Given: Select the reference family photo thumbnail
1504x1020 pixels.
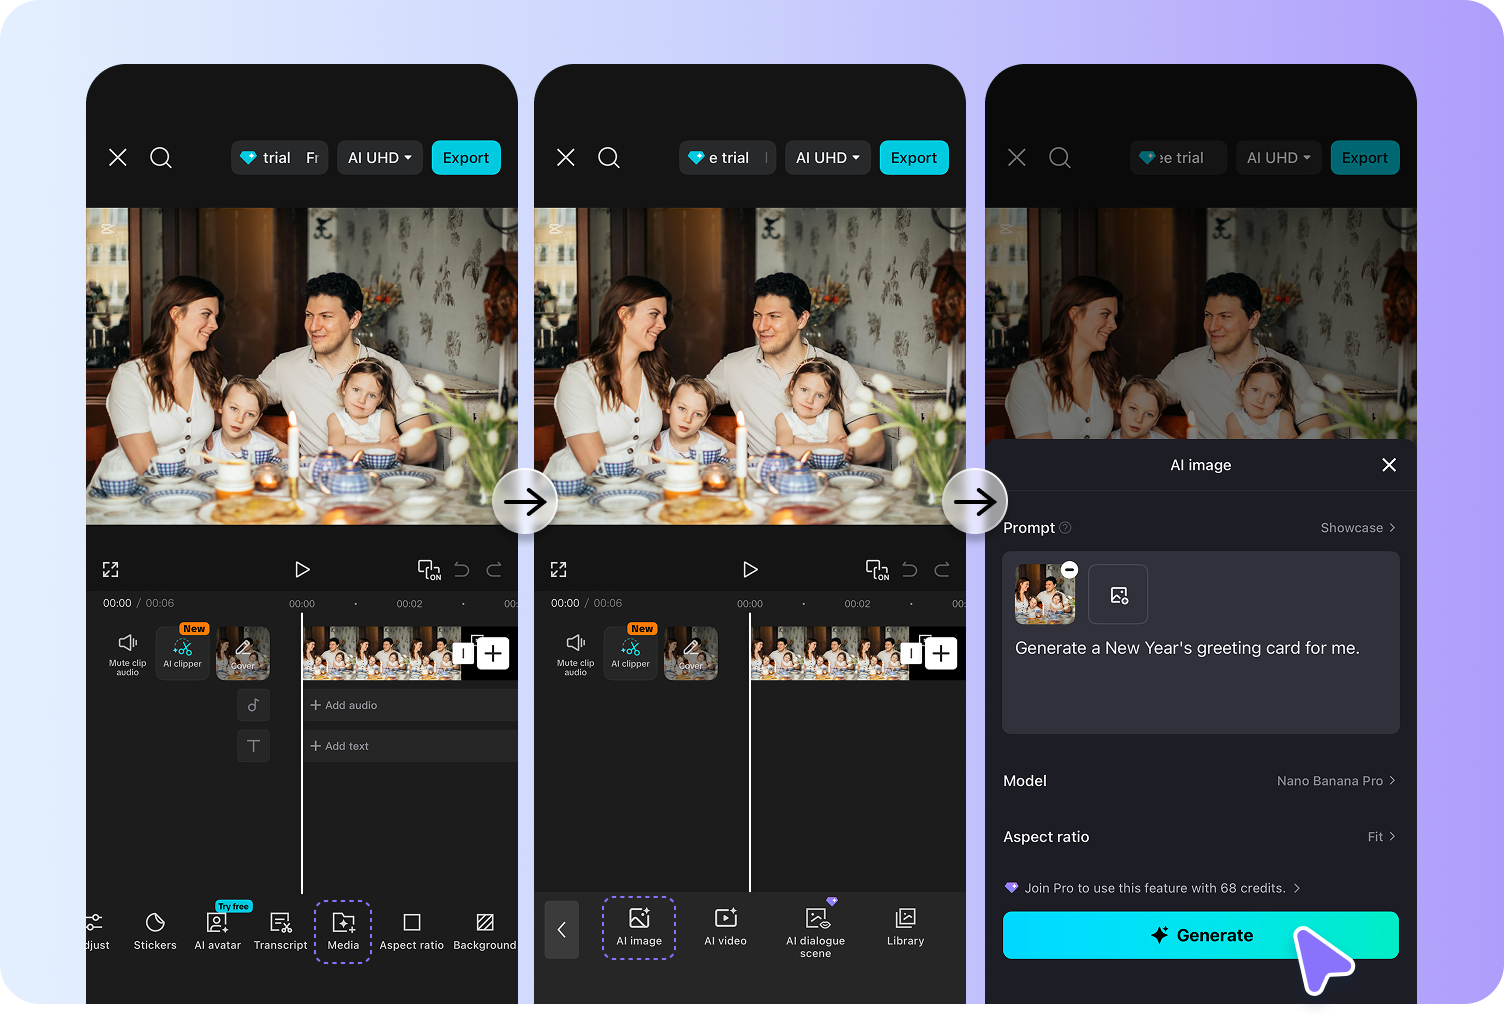Looking at the screenshot, I should click(1045, 594).
